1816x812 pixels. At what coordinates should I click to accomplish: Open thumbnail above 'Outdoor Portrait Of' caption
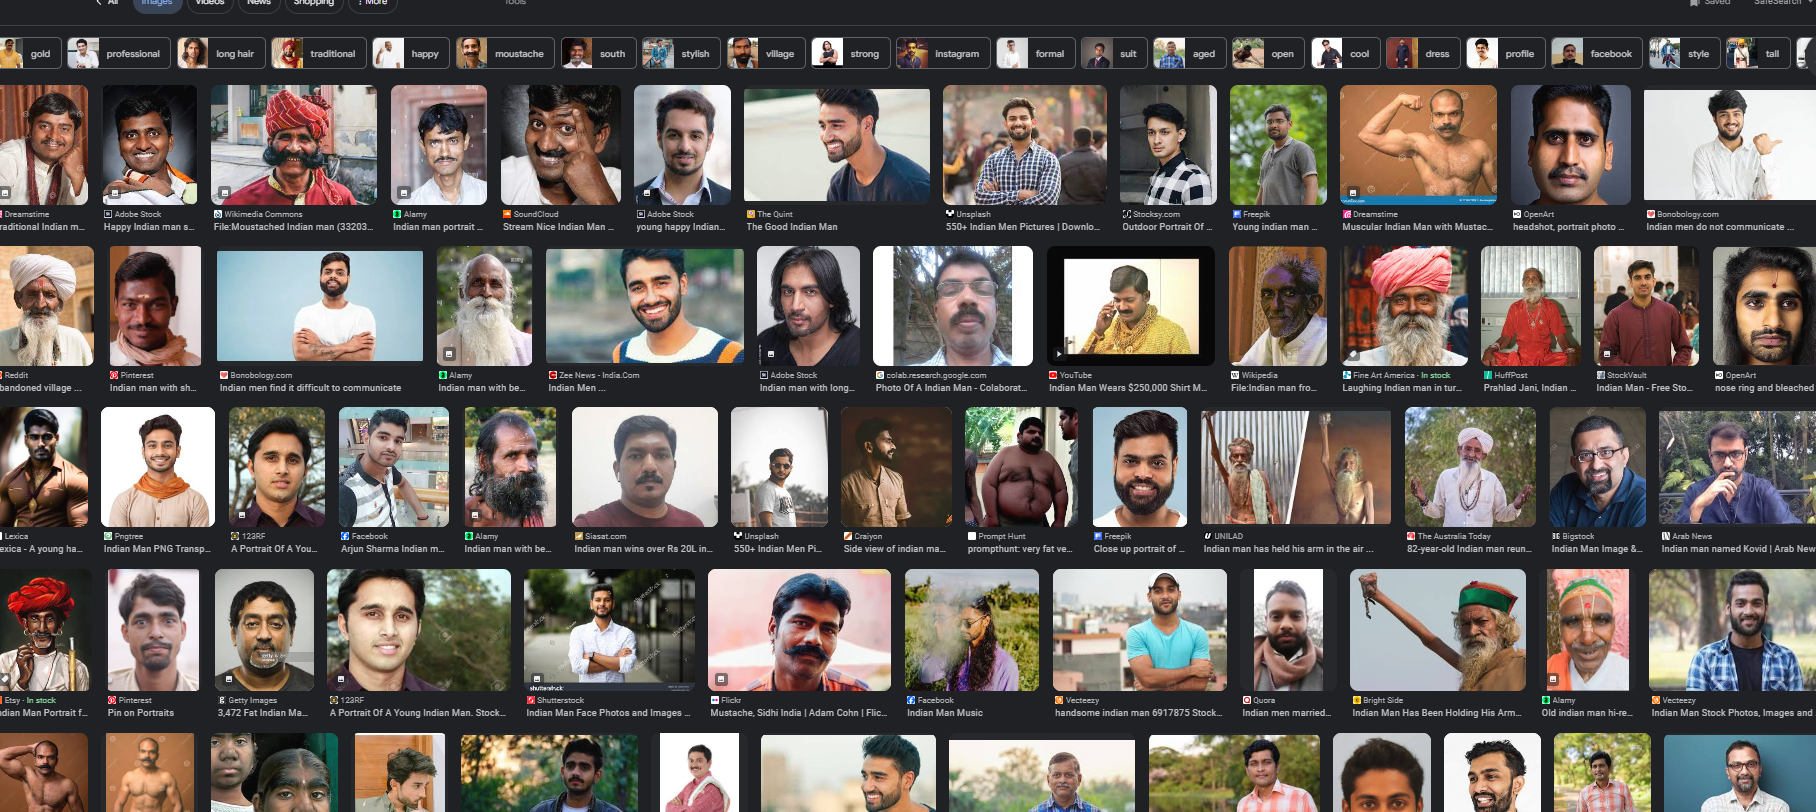click(x=1168, y=145)
